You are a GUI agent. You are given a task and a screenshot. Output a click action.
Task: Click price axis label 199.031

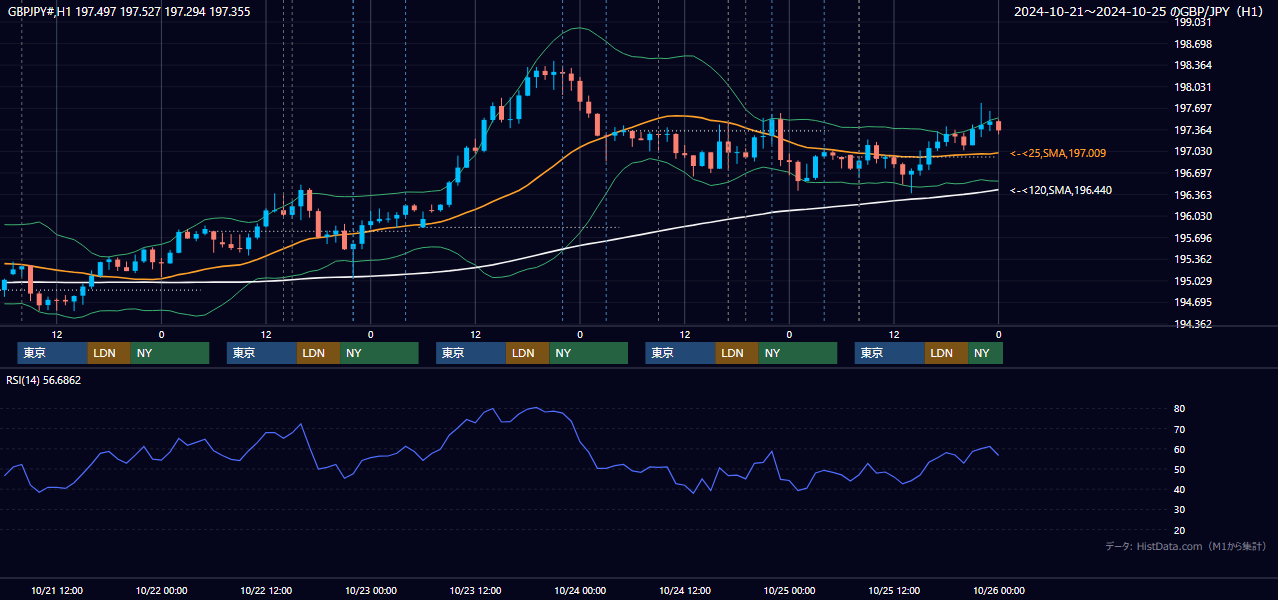point(1193,22)
